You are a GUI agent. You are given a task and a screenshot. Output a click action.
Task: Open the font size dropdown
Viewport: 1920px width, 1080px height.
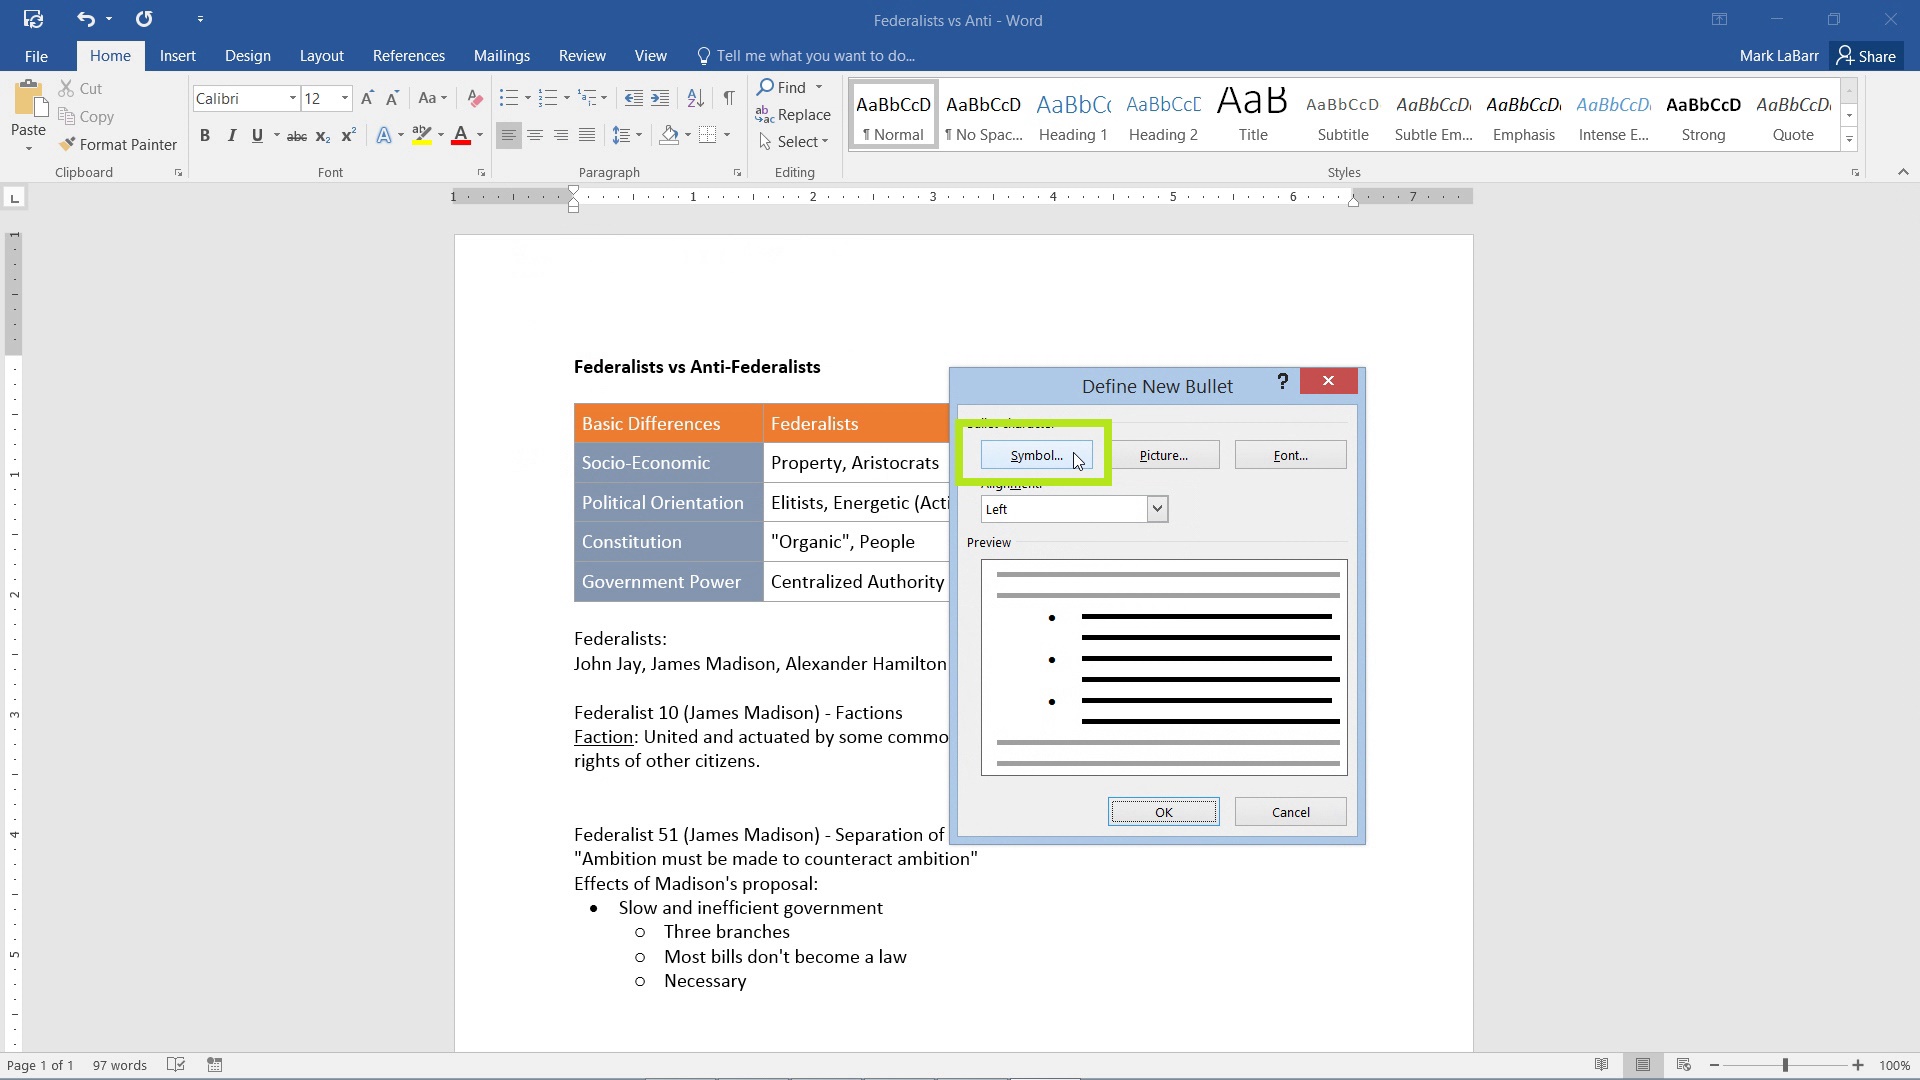point(345,98)
